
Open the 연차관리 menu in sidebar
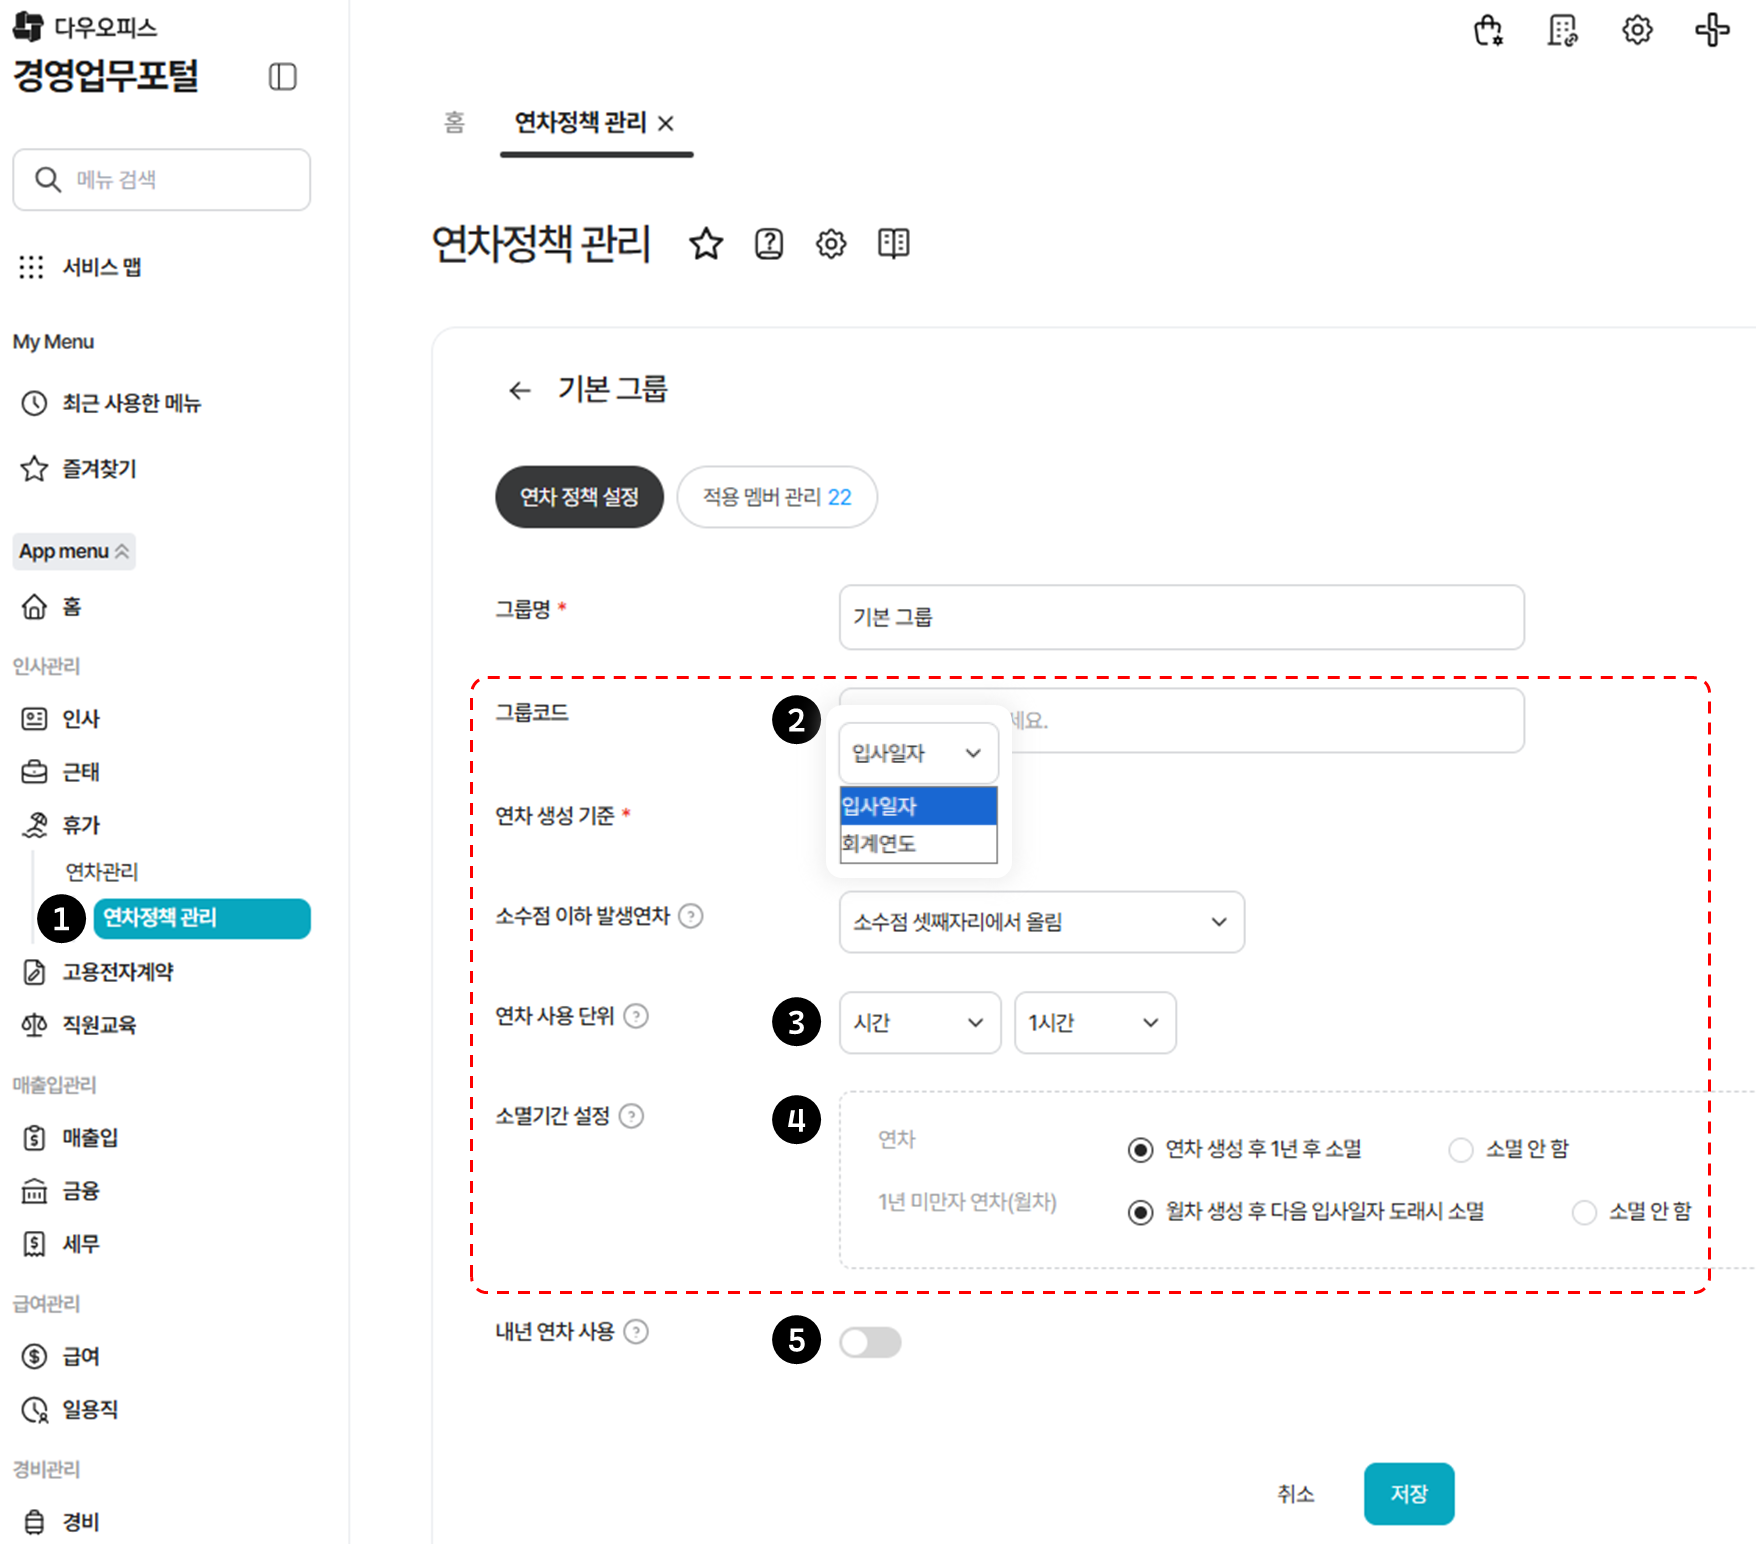tap(102, 872)
